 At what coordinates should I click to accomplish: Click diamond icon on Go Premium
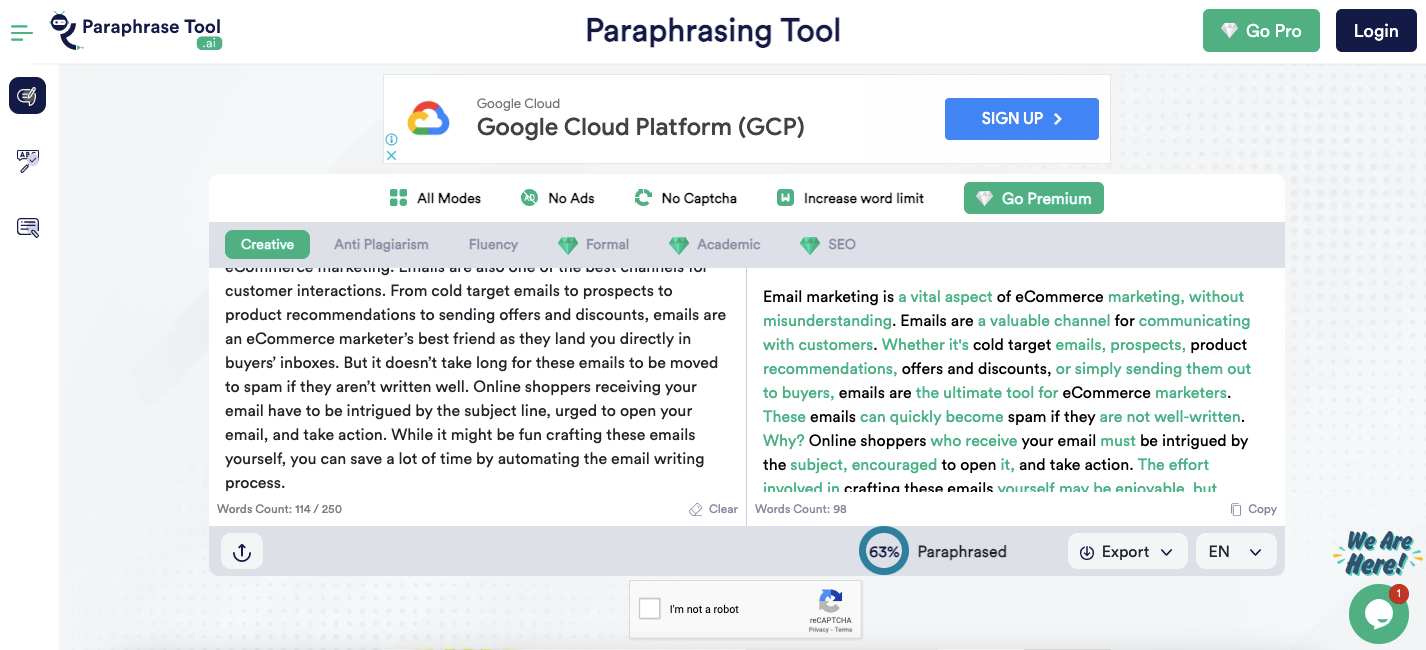point(984,198)
